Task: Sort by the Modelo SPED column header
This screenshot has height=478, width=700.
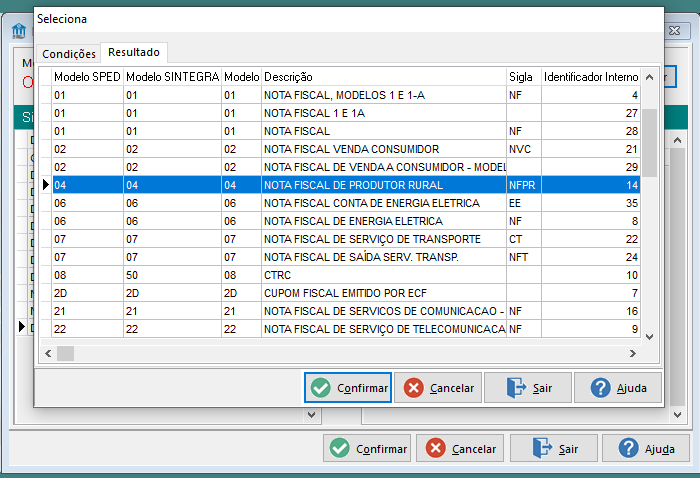Action: [88, 77]
